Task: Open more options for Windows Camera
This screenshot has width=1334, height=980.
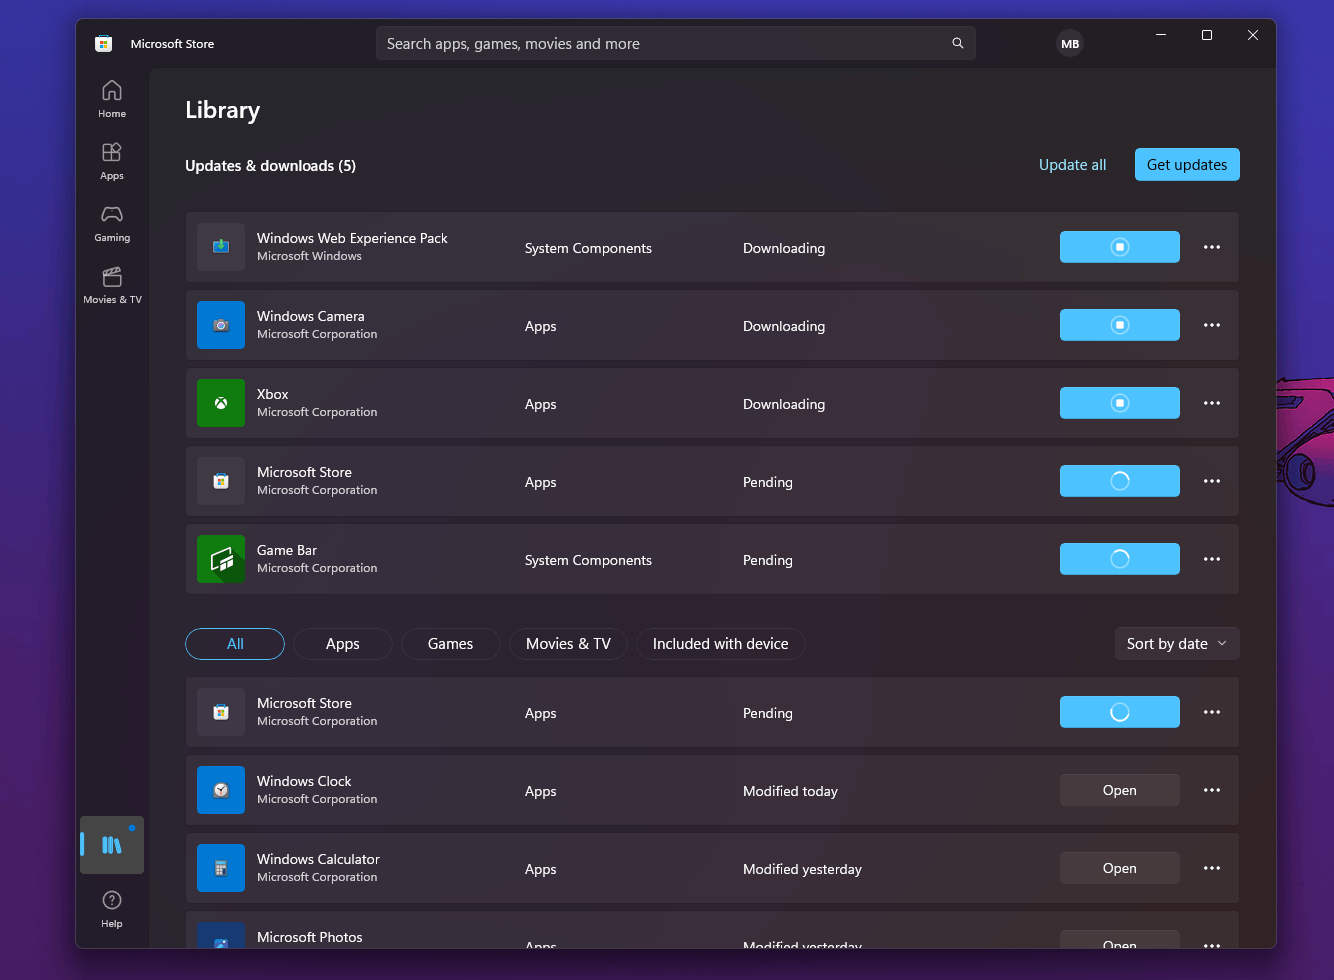Action: coord(1212,325)
